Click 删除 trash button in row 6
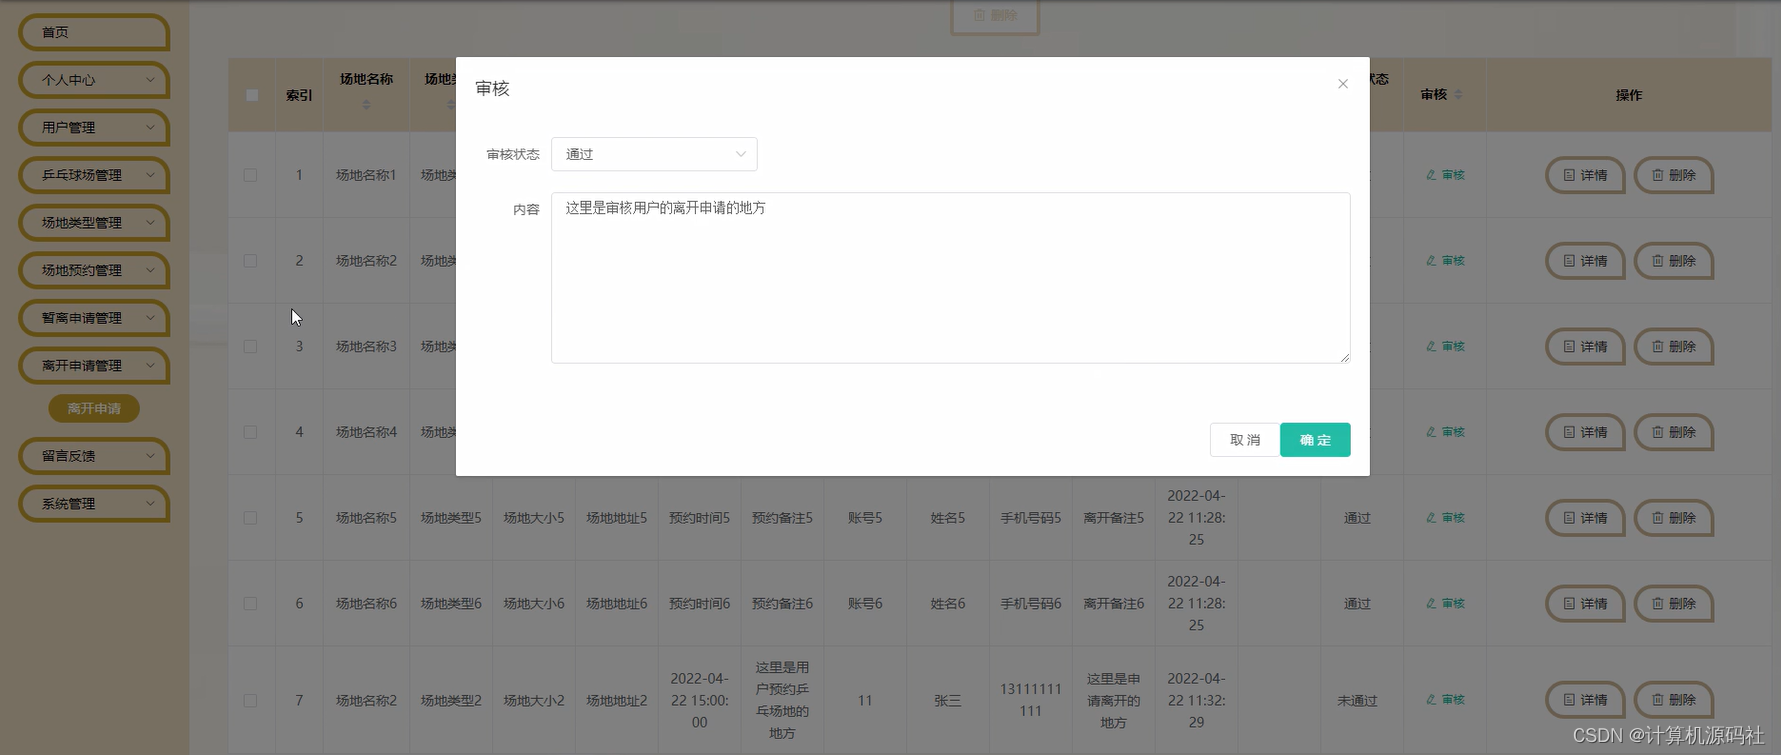 pyautogui.click(x=1673, y=604)
